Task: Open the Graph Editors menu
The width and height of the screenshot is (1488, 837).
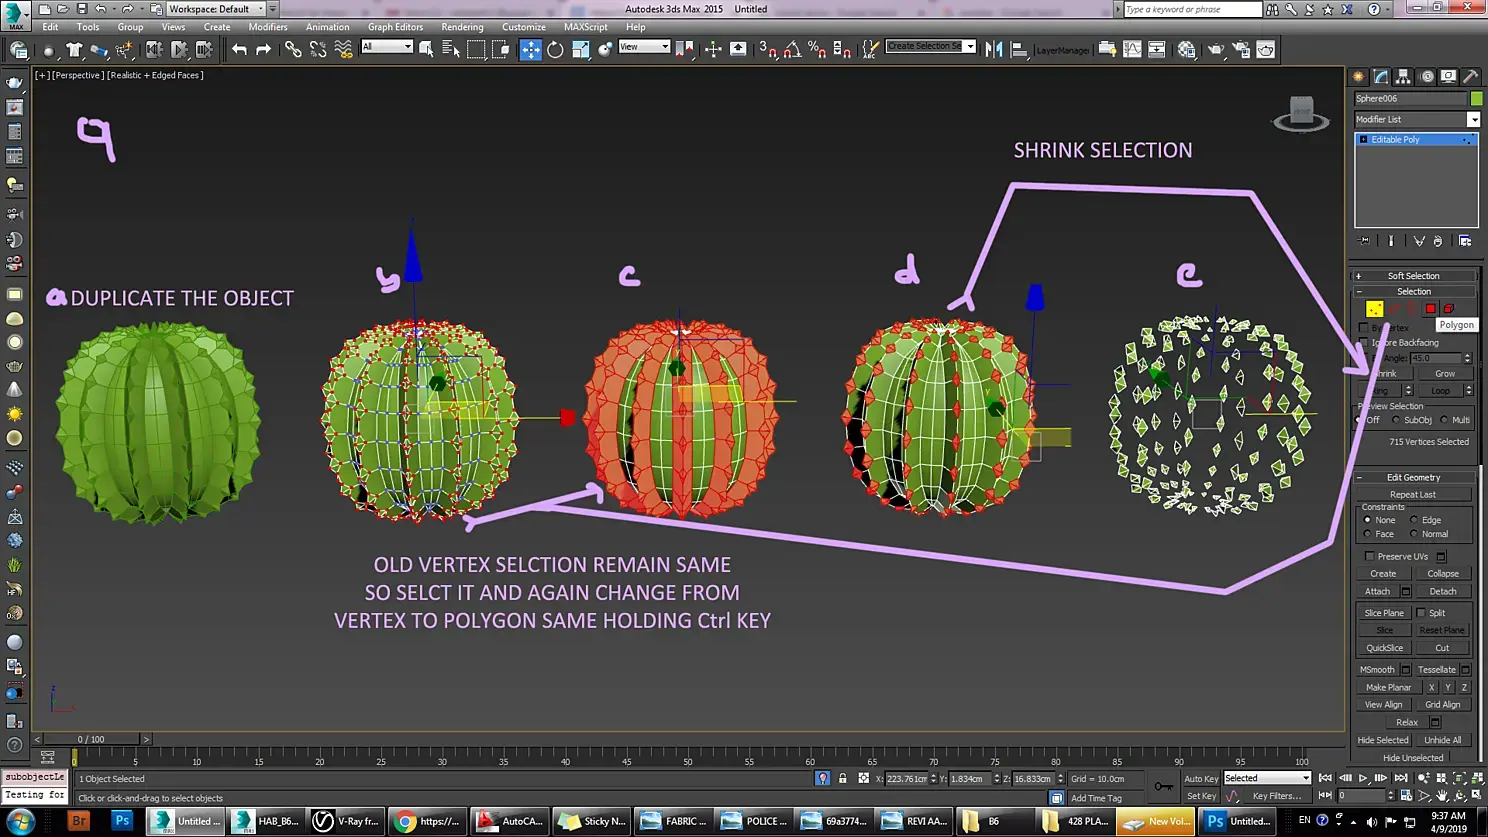Action: (x=395, y=27)
